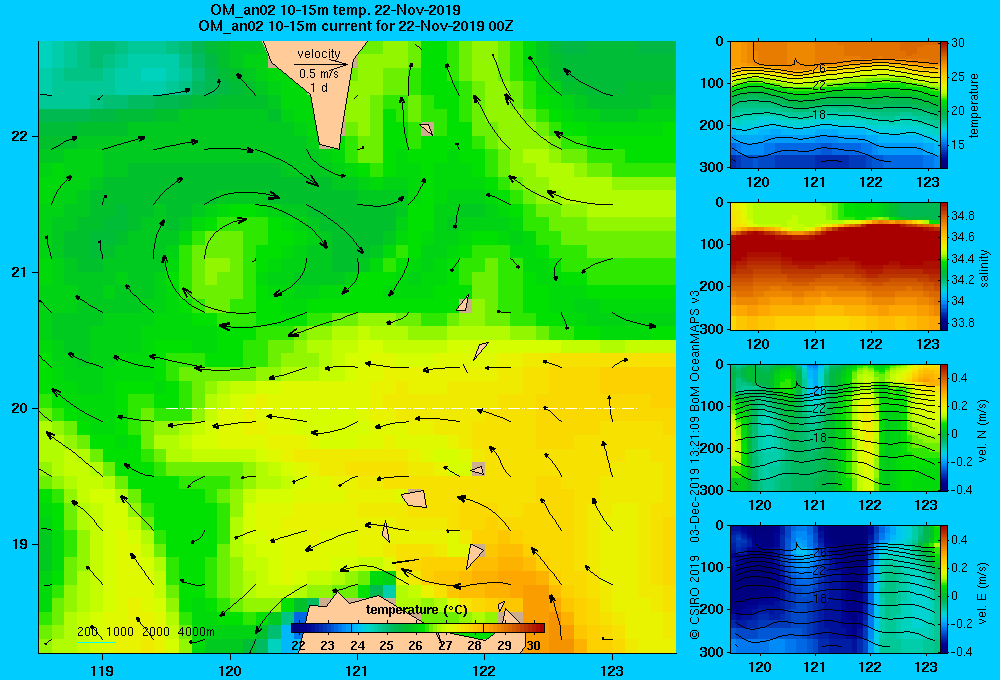Image resolution: width=1000 pixels, height=680 pixels.
Task: Click the "28" tick on main map color bar
Action: [x=474, y=645]
